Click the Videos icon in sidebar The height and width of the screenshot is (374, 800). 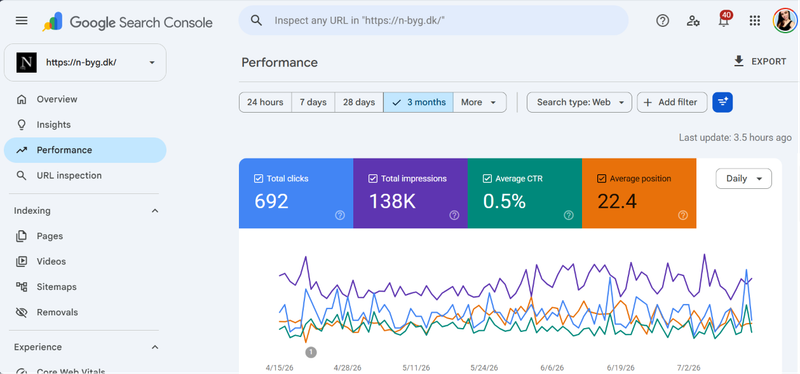tap(21, 262)
